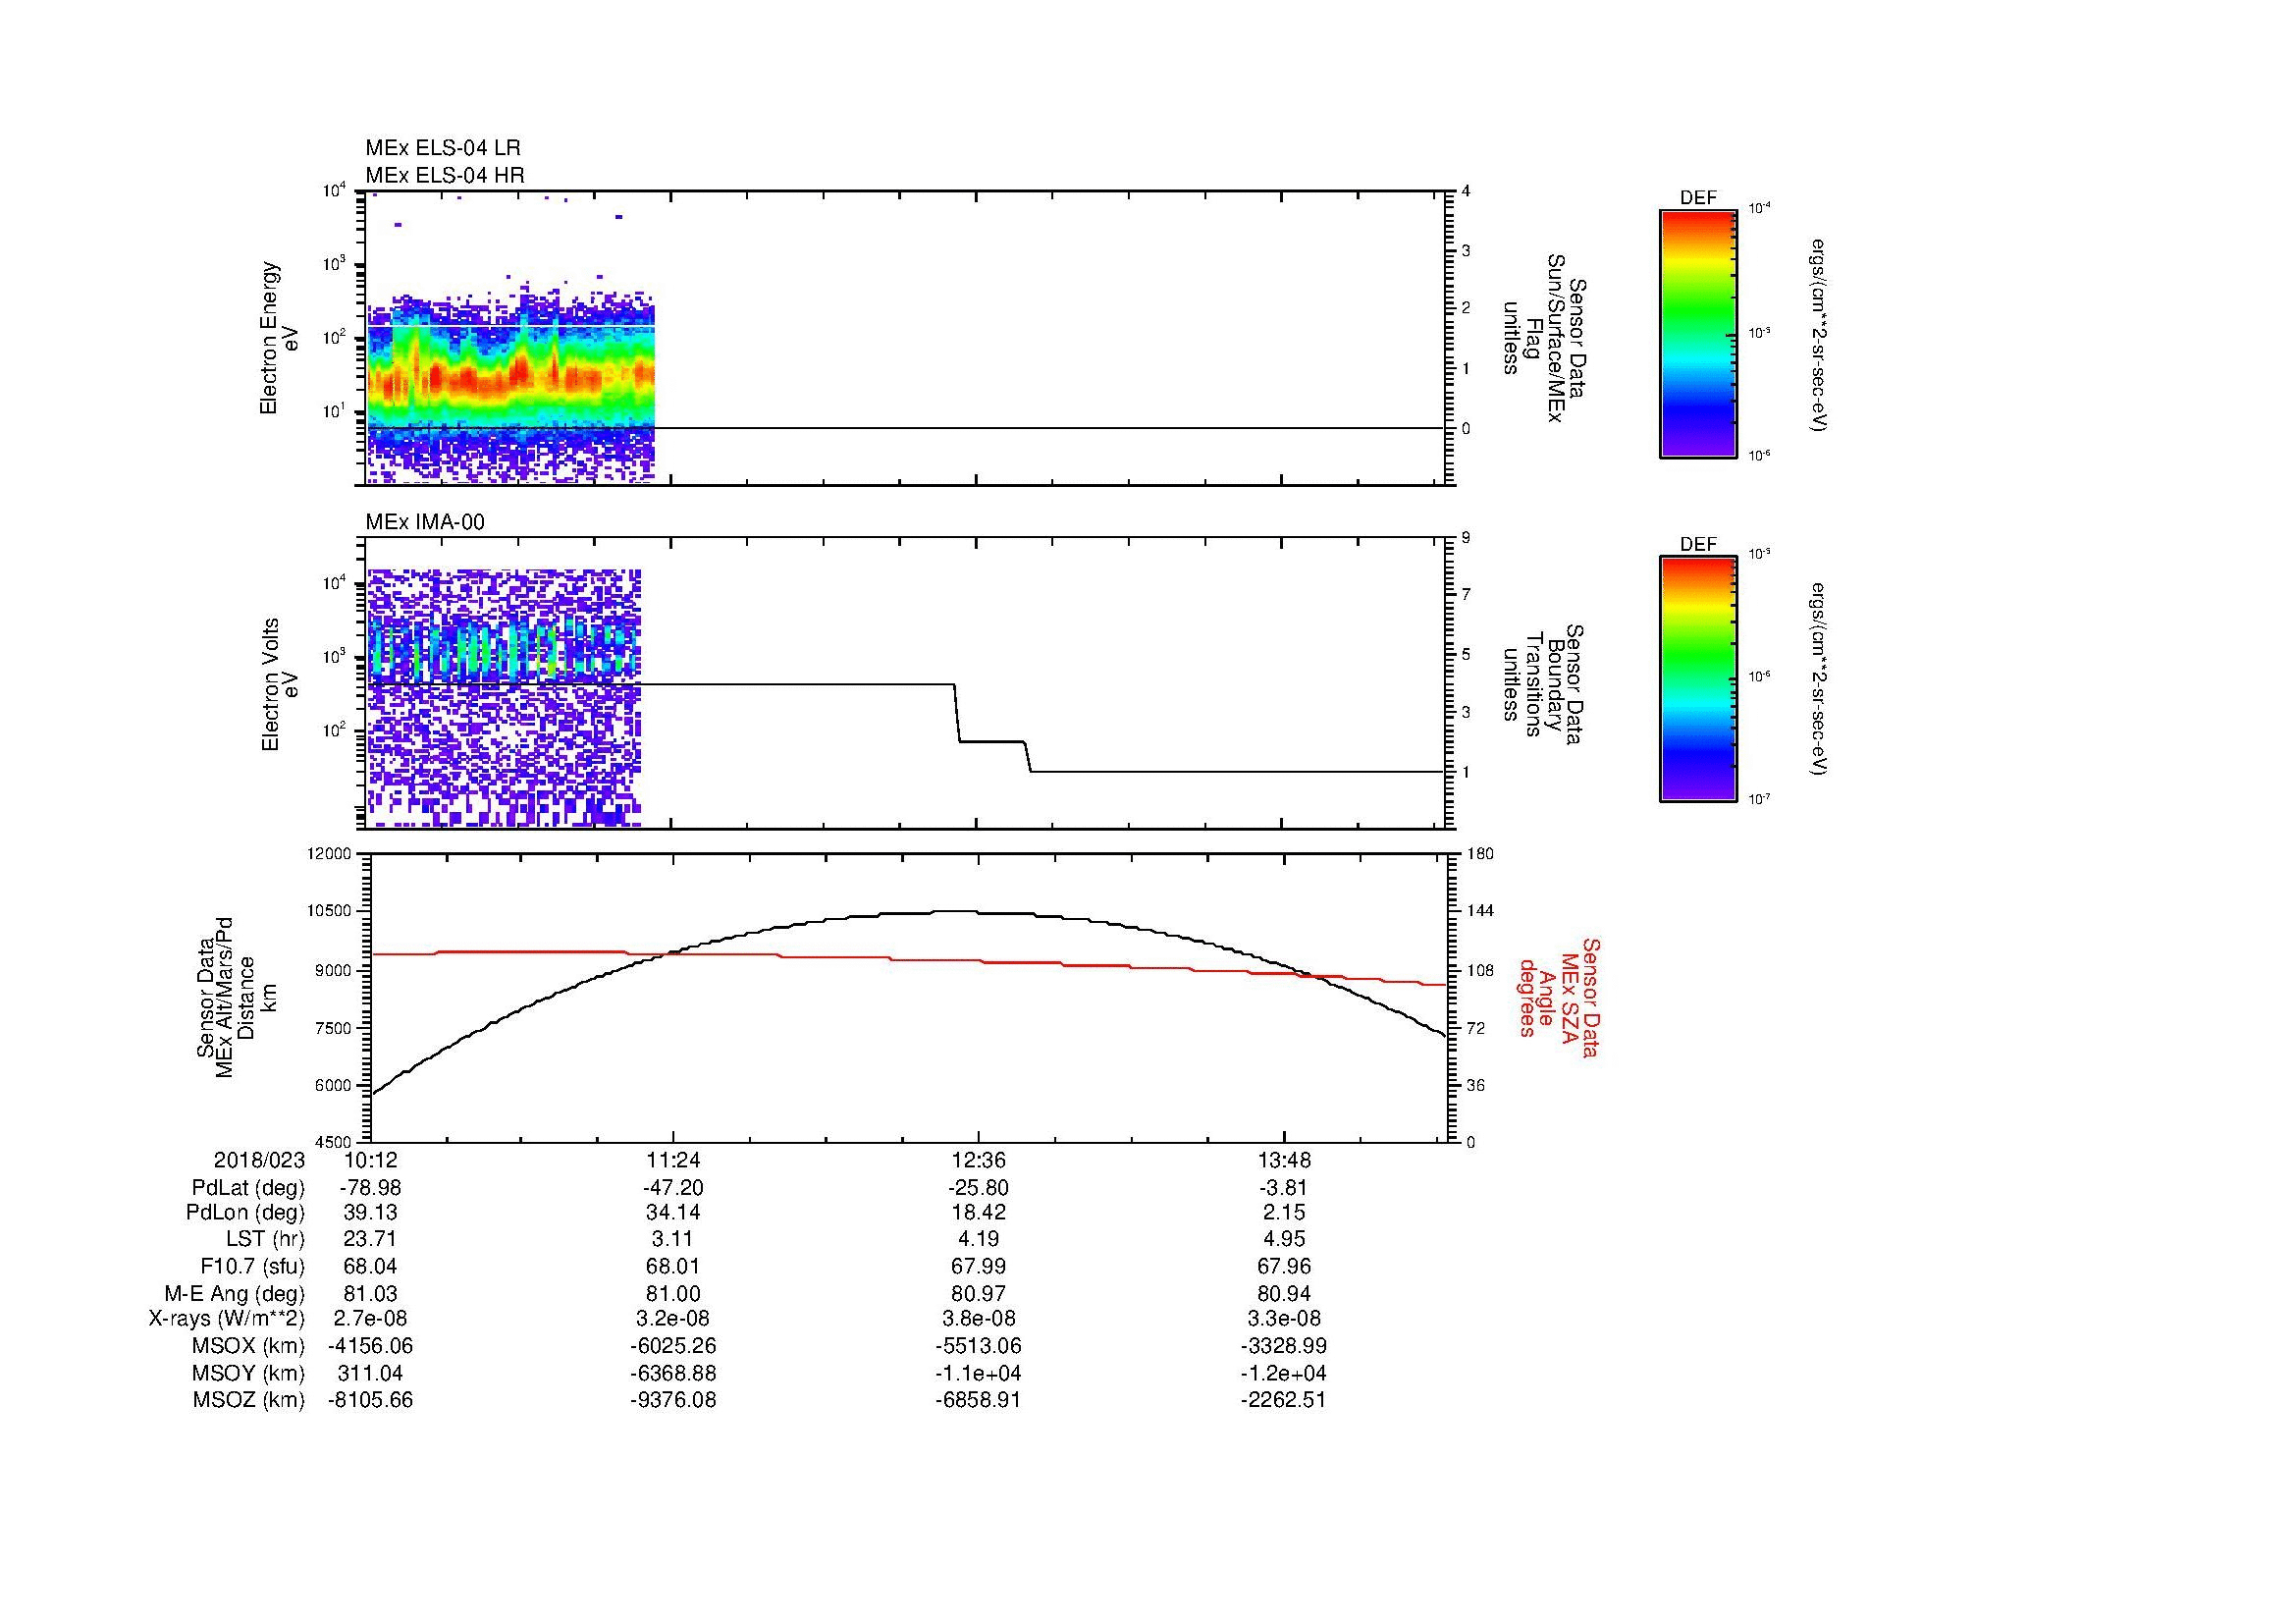Click the black altitude curve peak
This screenshot has height=1623, width=2296.
tap(955, 911)
